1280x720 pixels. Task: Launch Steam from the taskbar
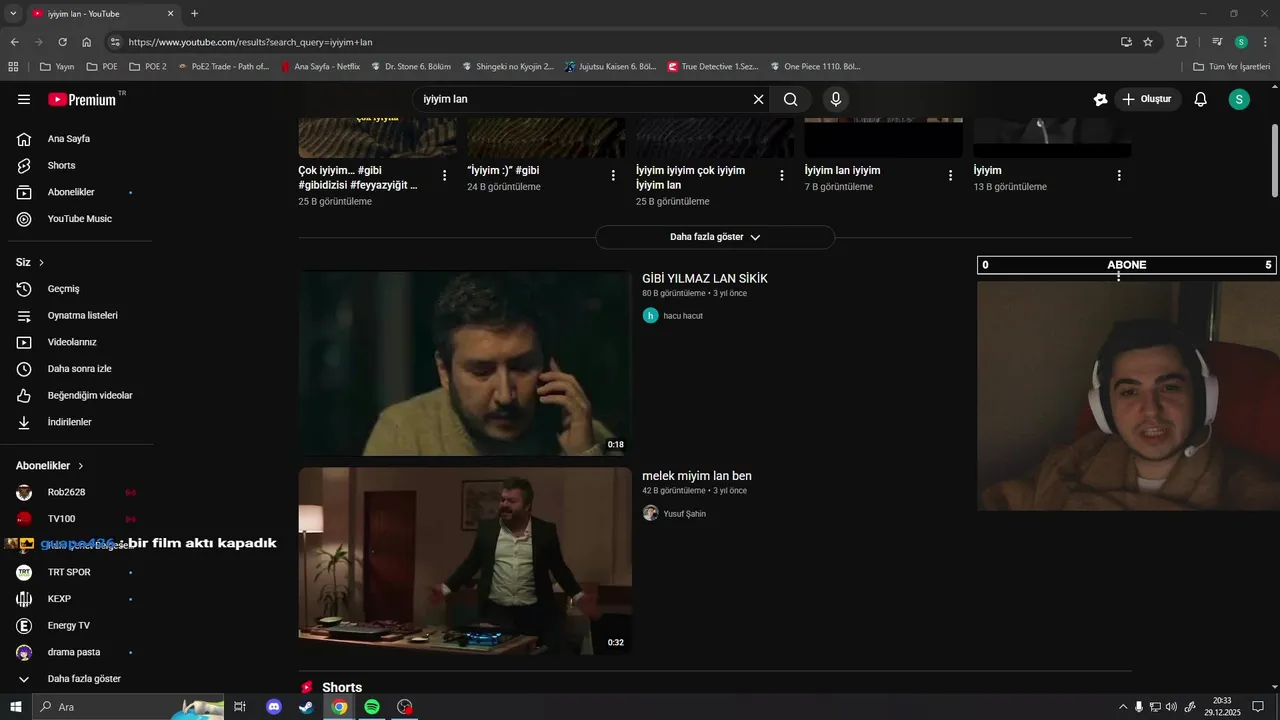[x=306, y=707]
